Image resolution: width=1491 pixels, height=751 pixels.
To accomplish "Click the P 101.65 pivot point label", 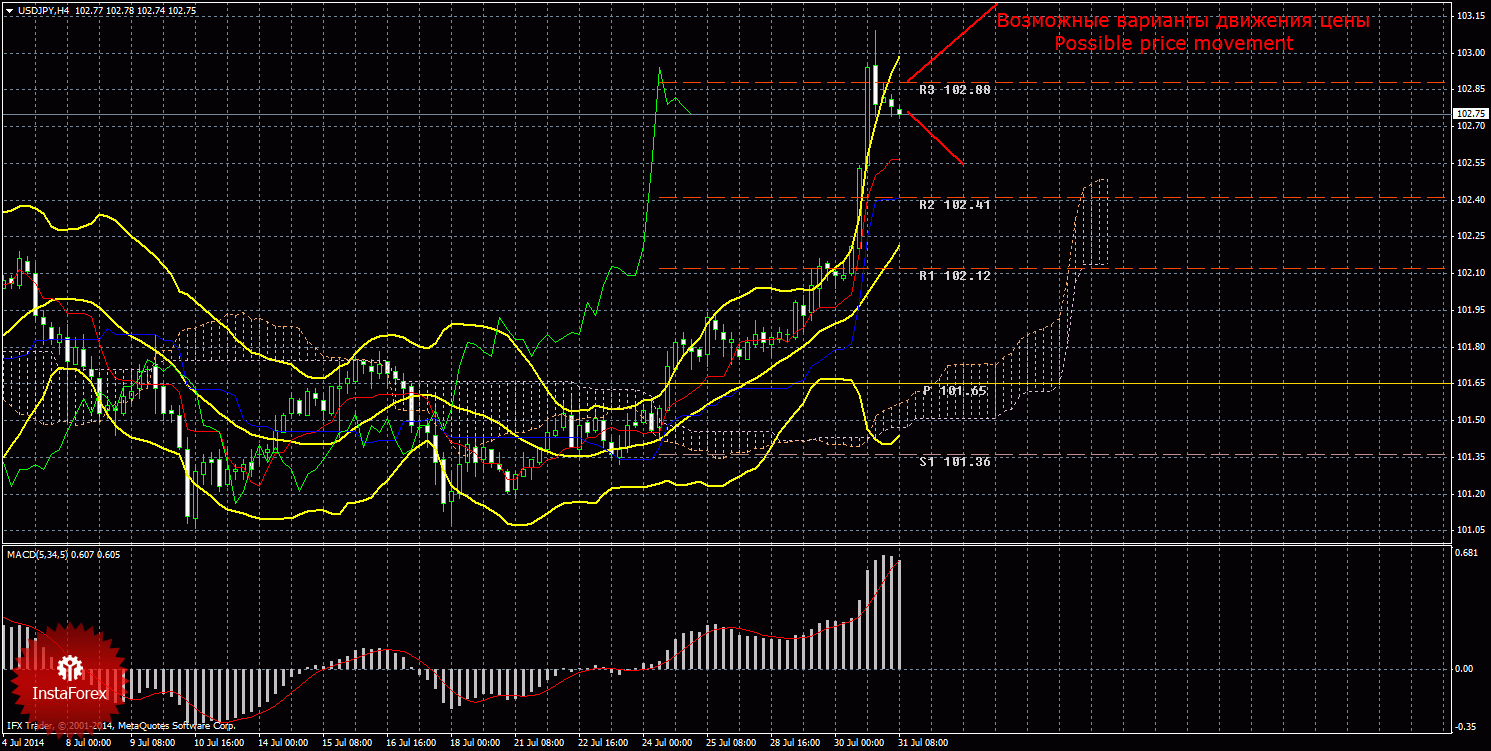I will click(955, 391).
